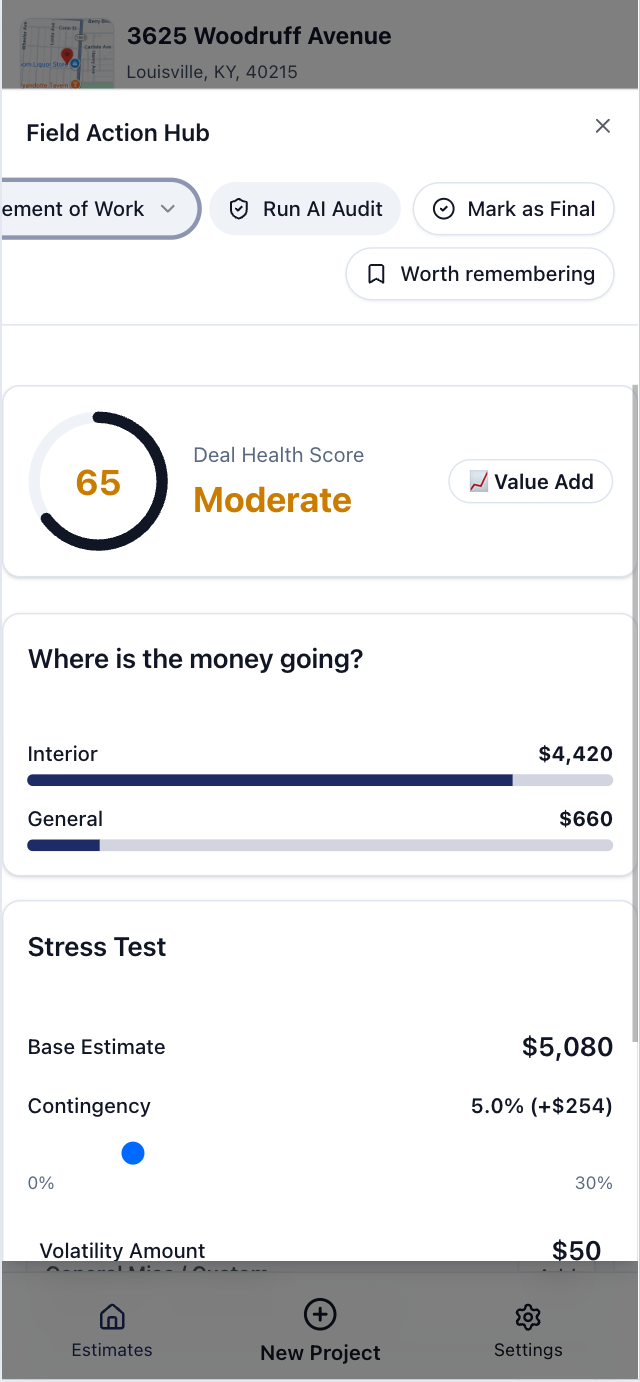This screenshot has width=640, height=1382.
Task: Switch to the Estimates tab
Action: [x=111, y=1331]
